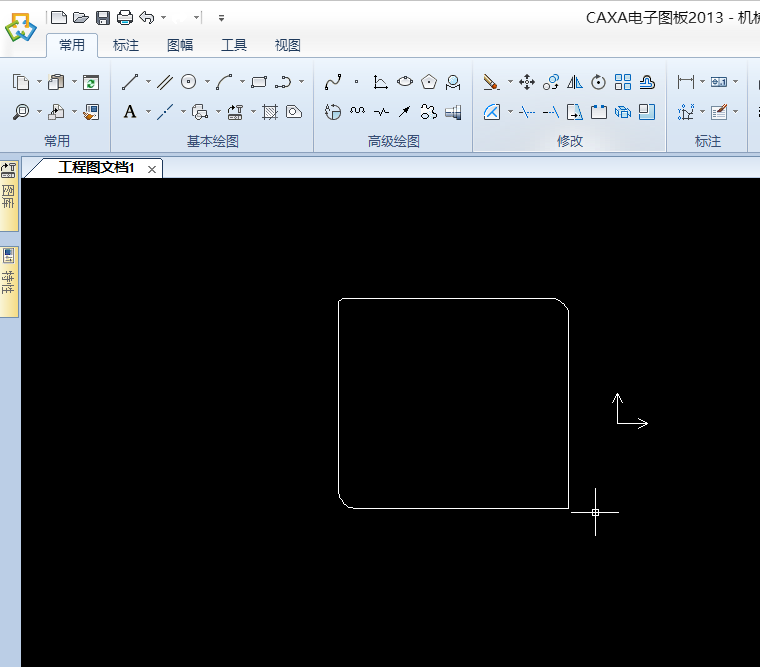Select the Polygon tool
Screen dimensions: 760x667
point(429,82)
